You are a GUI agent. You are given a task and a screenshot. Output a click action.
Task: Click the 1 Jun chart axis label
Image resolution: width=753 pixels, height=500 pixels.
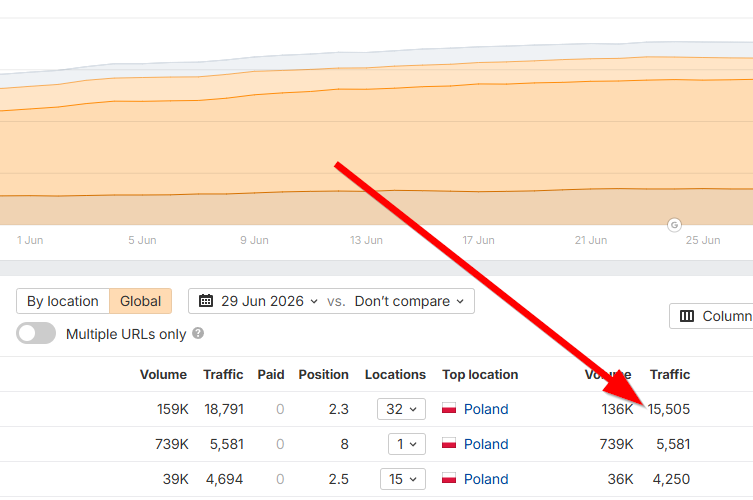point(30,240)
